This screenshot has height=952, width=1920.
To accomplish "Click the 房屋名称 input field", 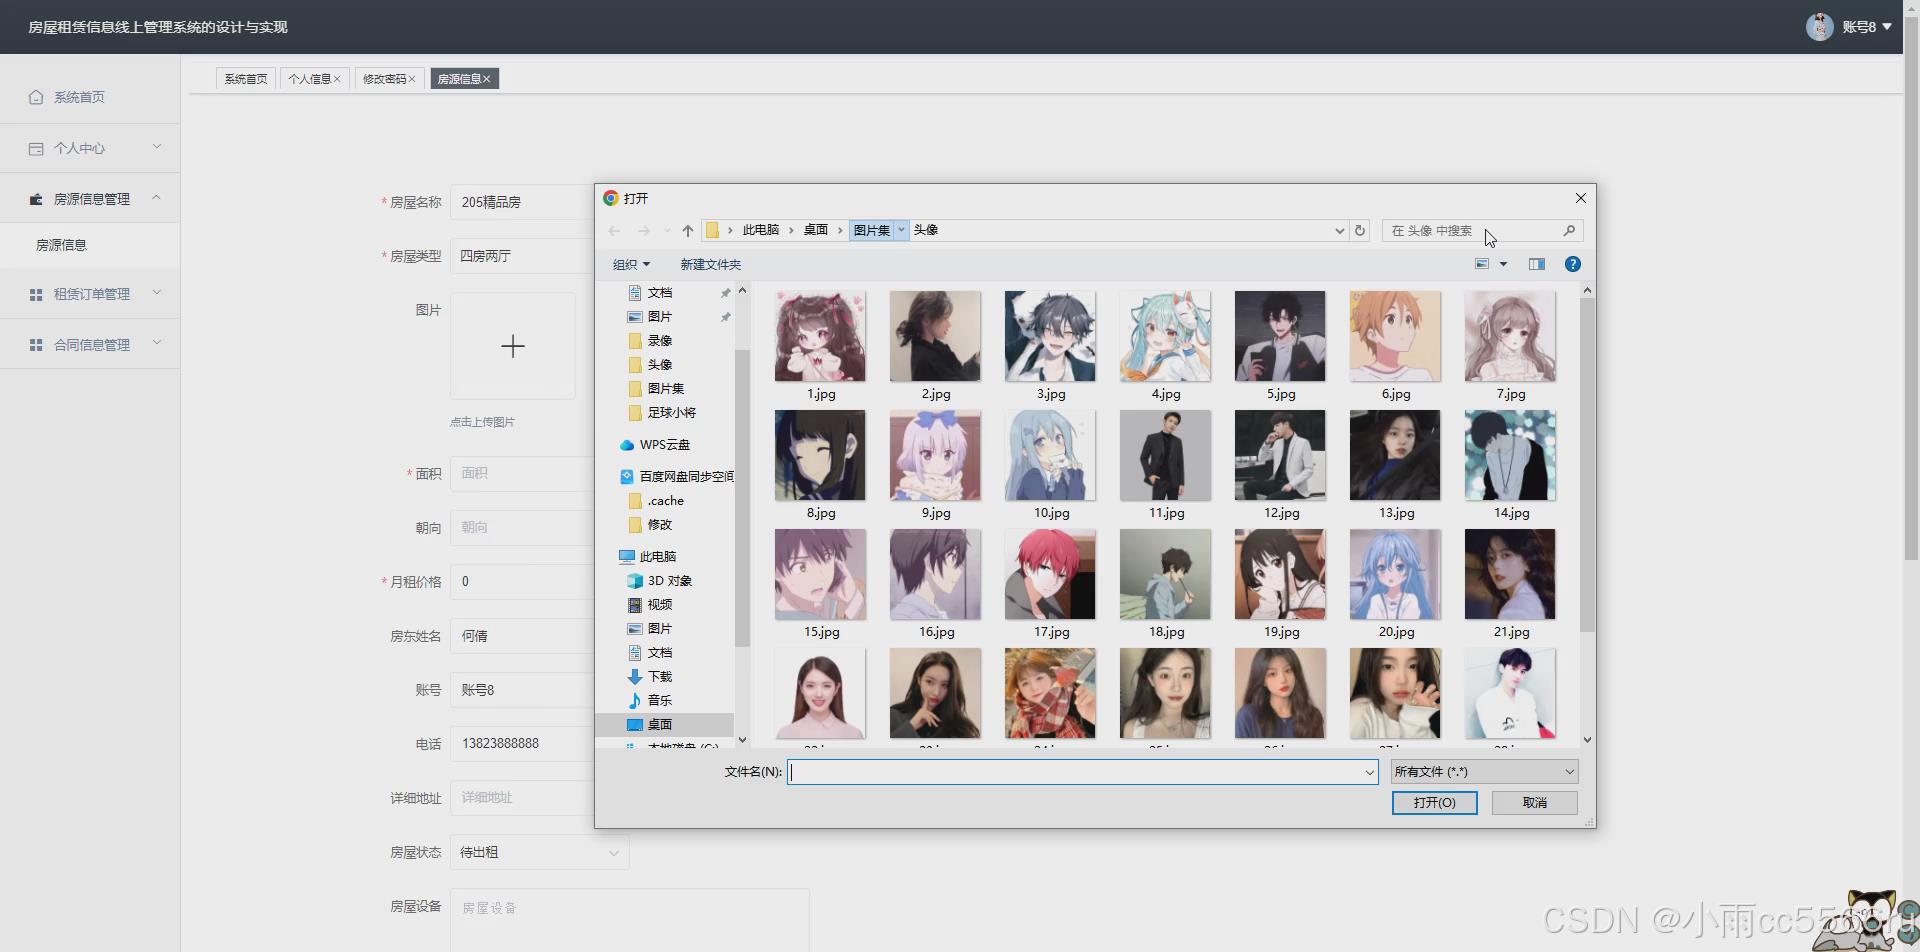I will tap(522, 202).
